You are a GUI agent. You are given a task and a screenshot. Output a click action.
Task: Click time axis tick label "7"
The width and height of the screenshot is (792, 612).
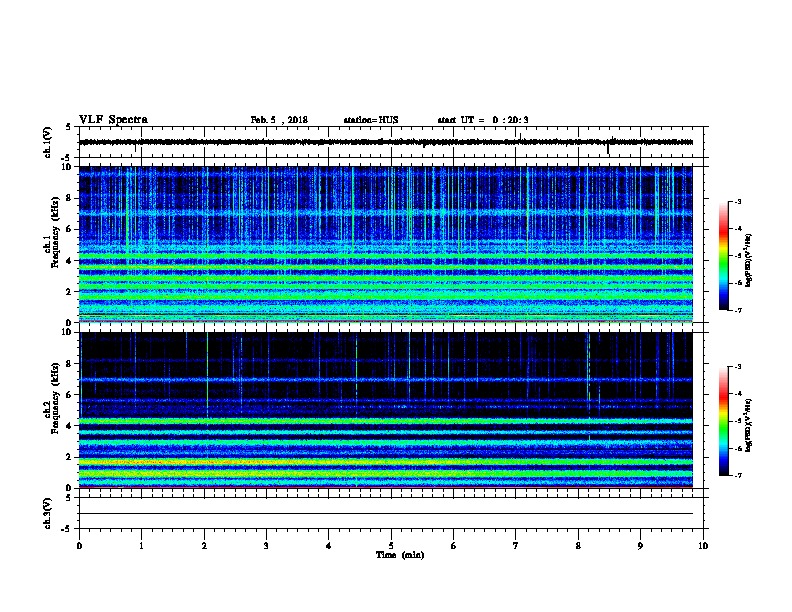(x=516, y=545)
